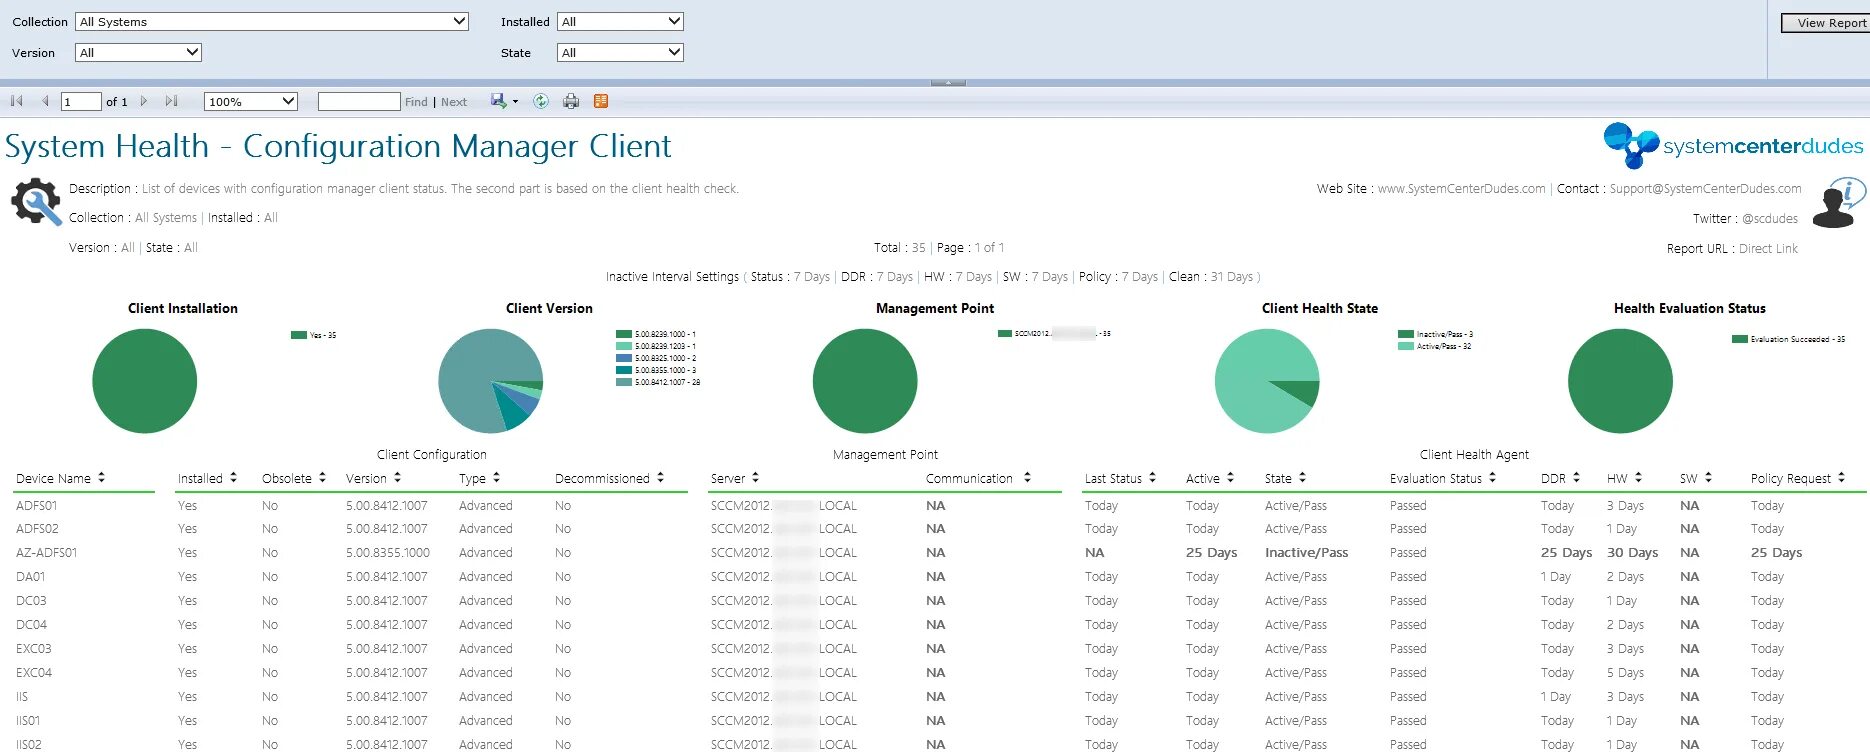
Task: Click legend swatch for Evaluation Succeeded - 35
Action: [1740, 339]
